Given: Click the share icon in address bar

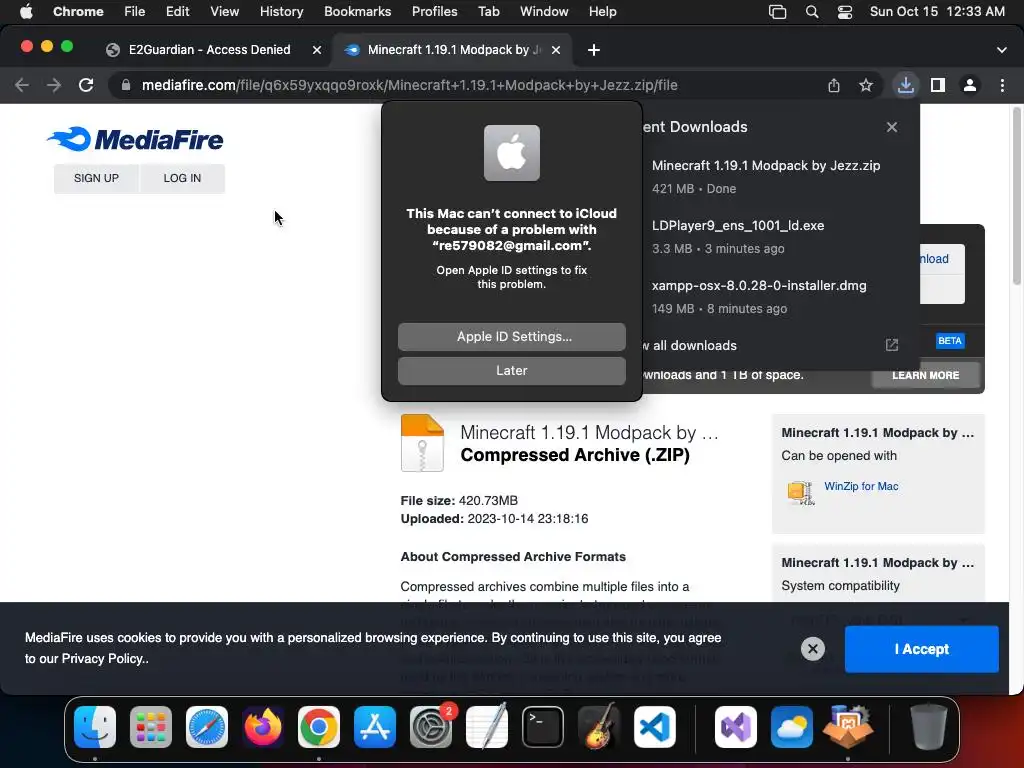Looking at the screenshot, I should 834,86.
